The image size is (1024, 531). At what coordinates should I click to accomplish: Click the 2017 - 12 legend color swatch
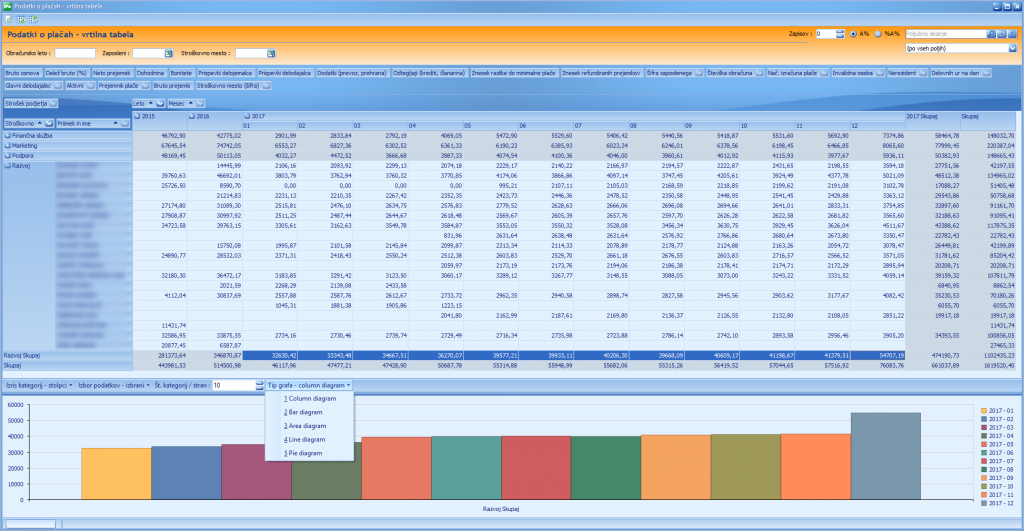click(x=983, y=504)
